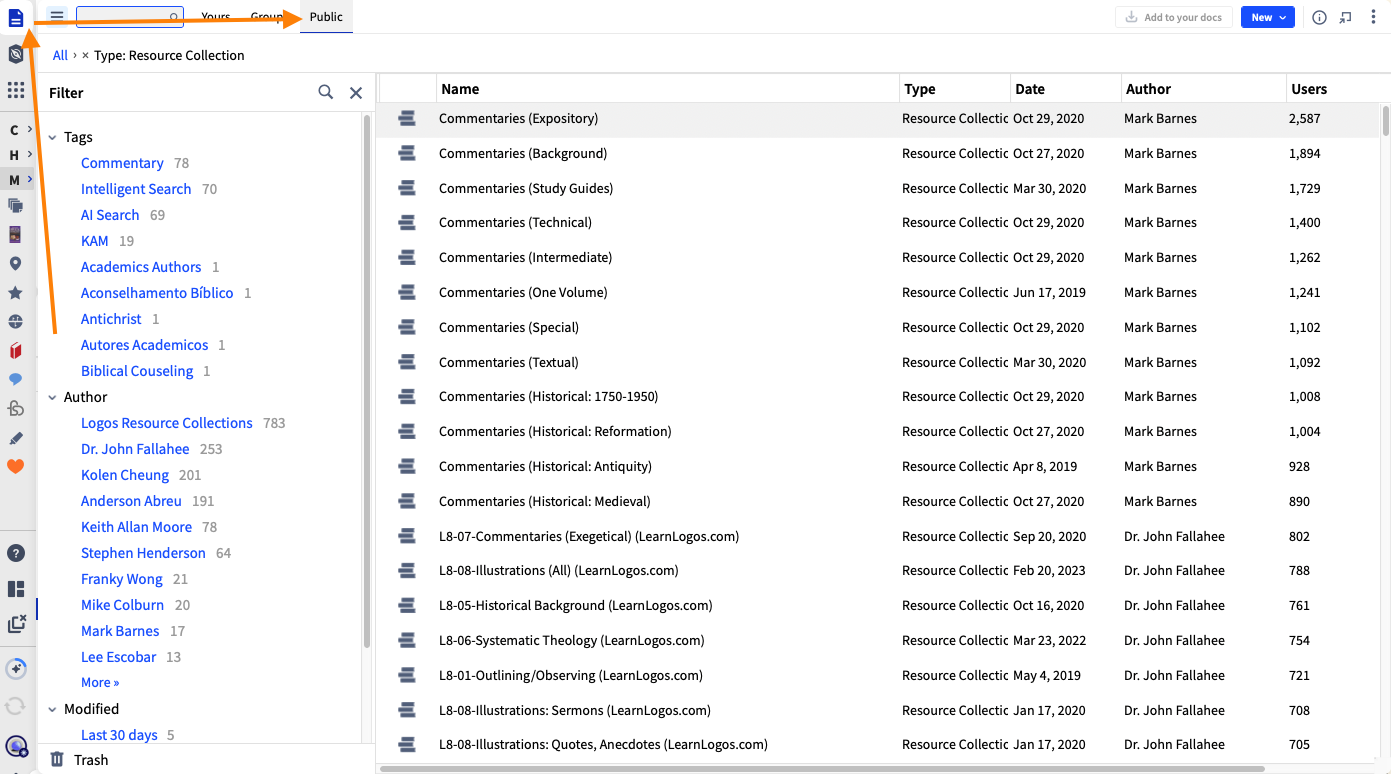Filter by author Mark Barnes
Screen dimensions: 1391x774
click(x=120, y=631)
